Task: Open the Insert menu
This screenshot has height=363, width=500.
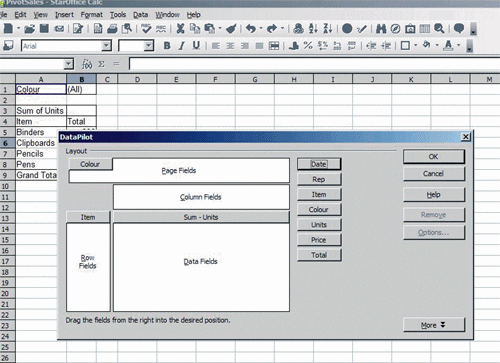Action: click(x=64, y=15)
